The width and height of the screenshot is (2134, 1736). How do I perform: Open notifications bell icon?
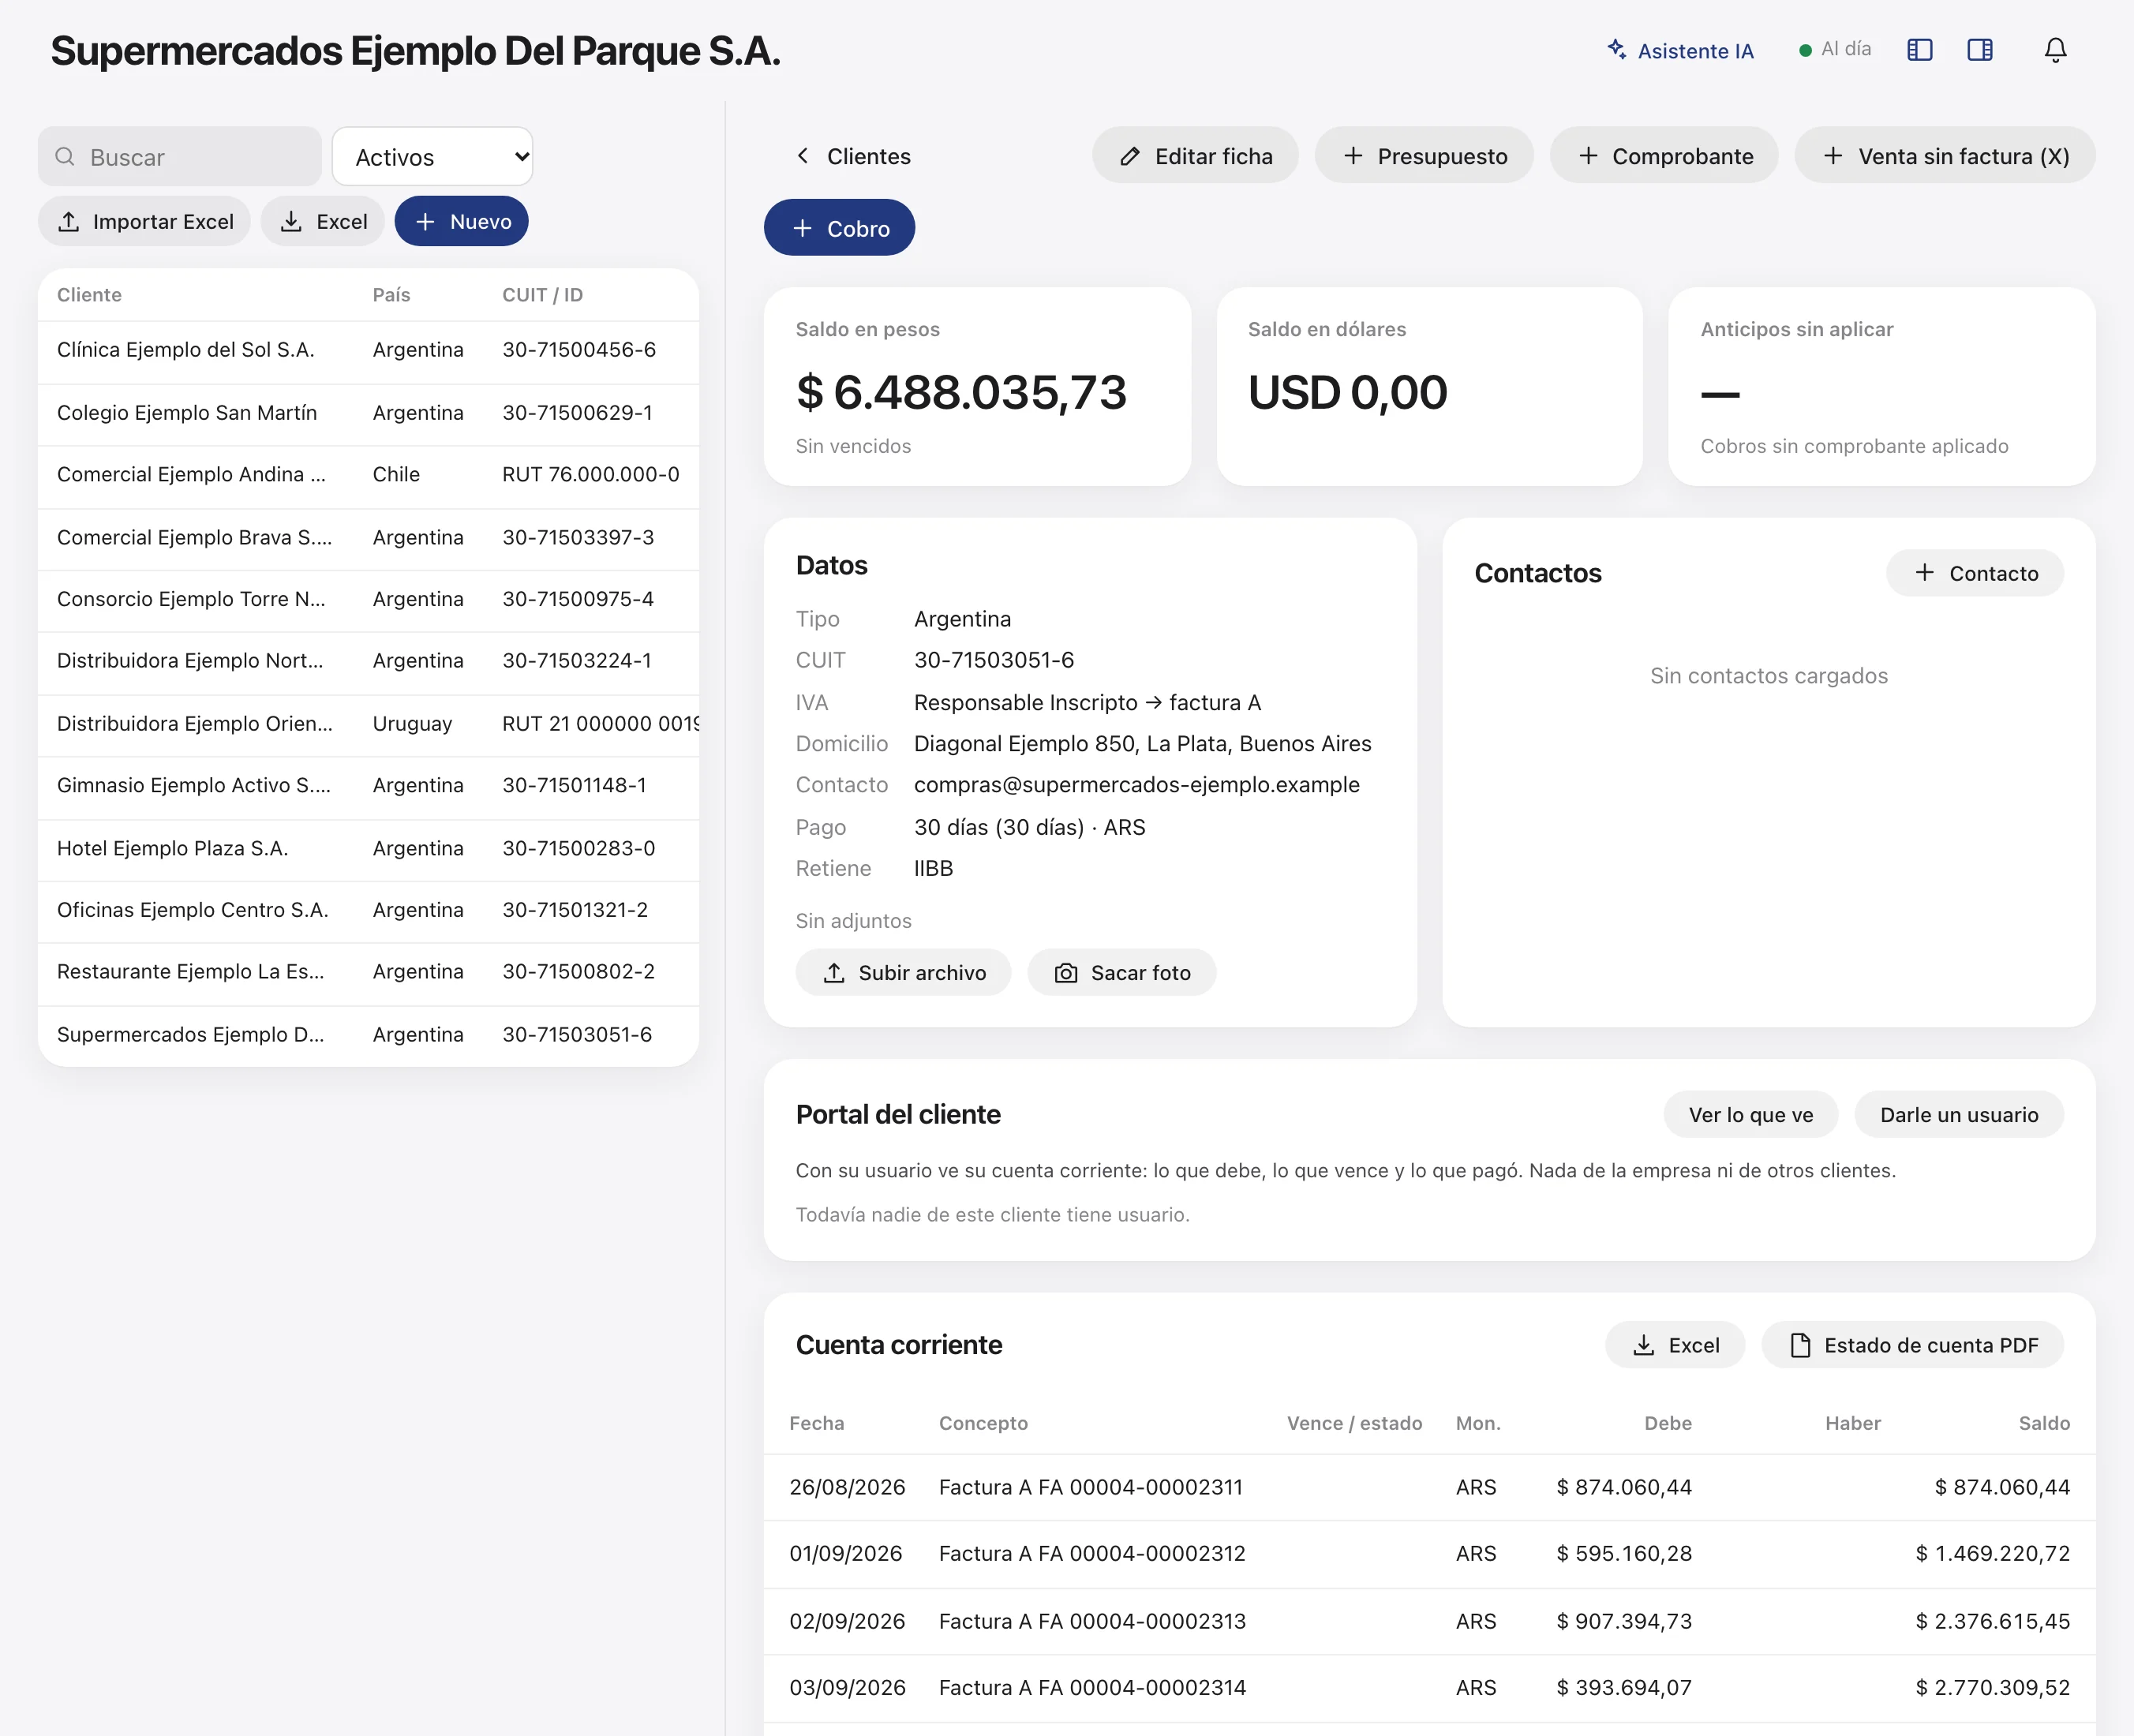point(2055,50)
